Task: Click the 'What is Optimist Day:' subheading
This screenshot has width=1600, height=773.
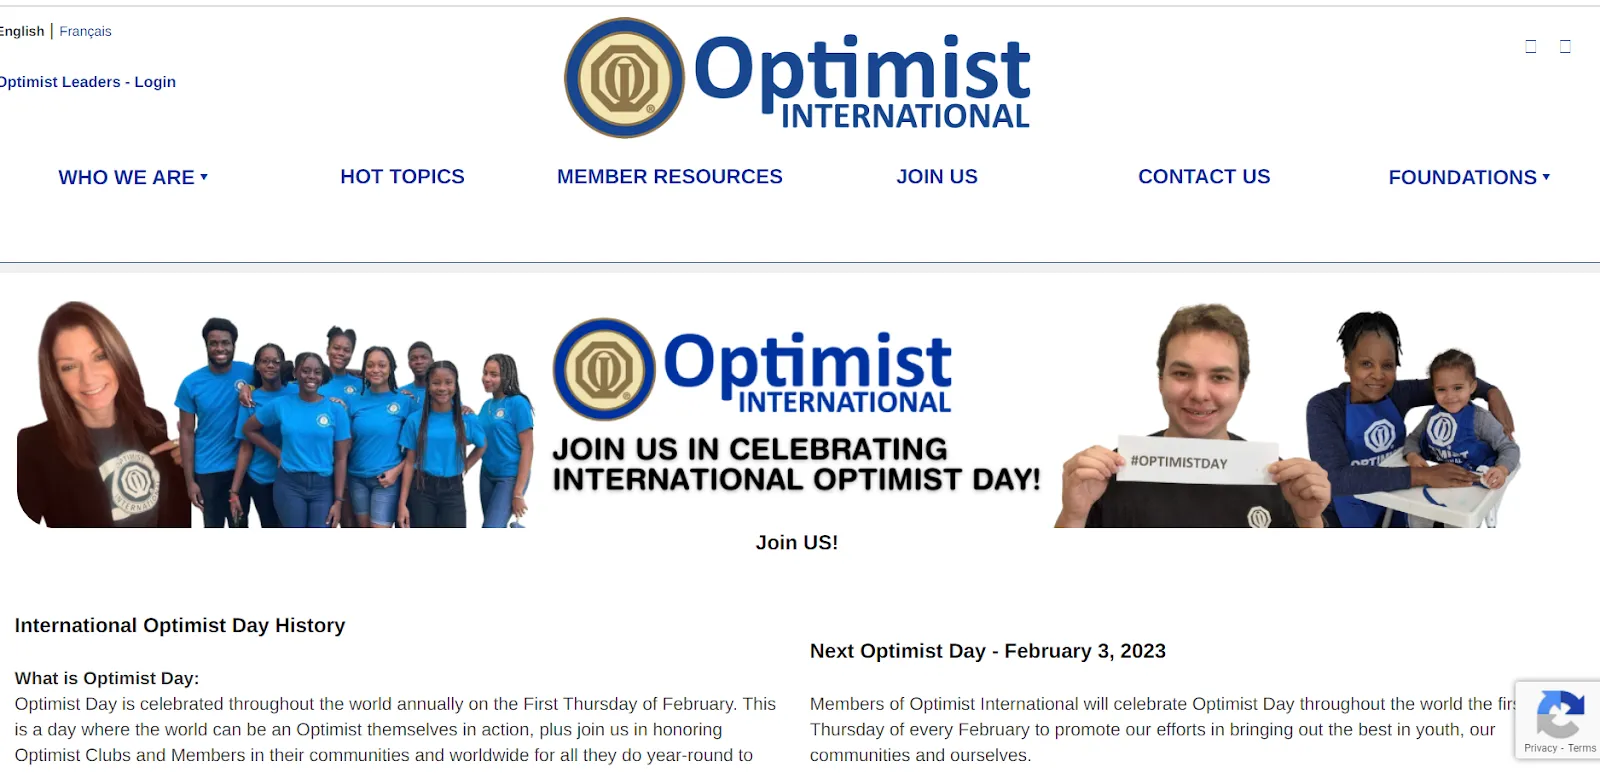Action: coord(107,678)
